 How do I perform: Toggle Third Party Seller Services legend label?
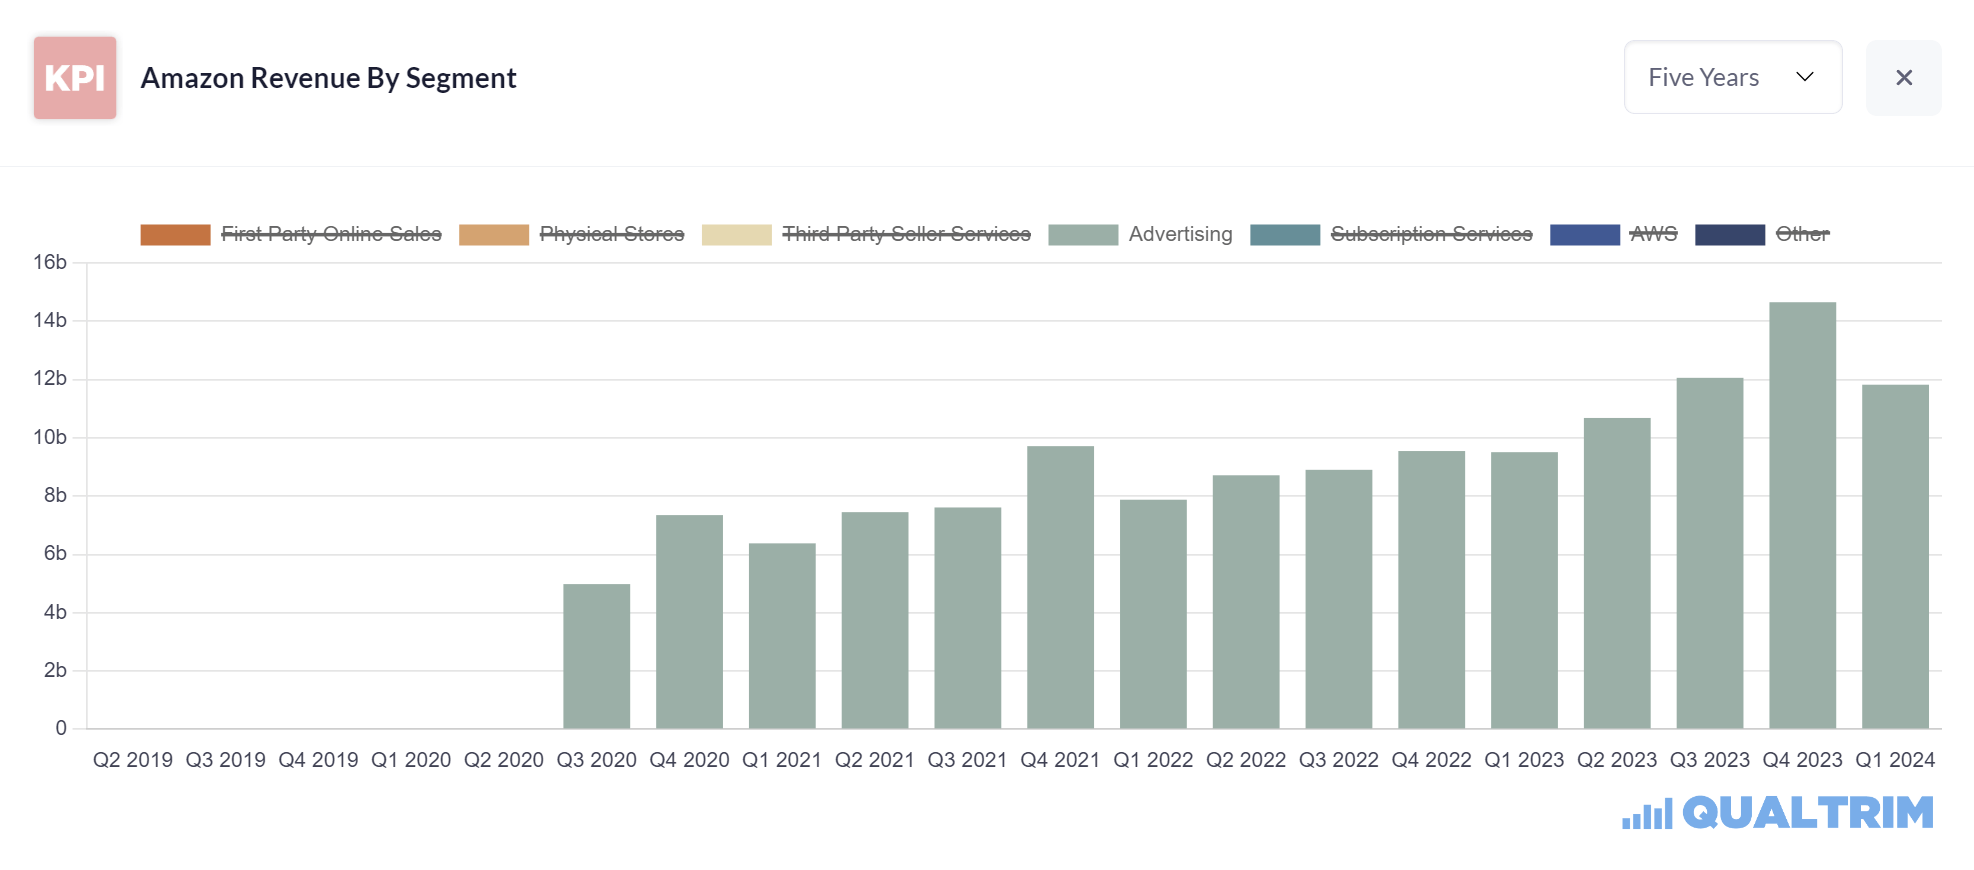coord(906,234)
